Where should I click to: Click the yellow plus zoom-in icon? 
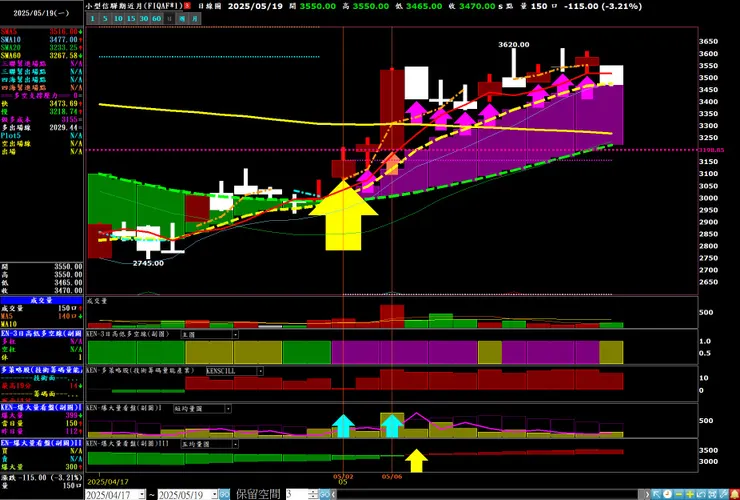[x=690, y=494]
